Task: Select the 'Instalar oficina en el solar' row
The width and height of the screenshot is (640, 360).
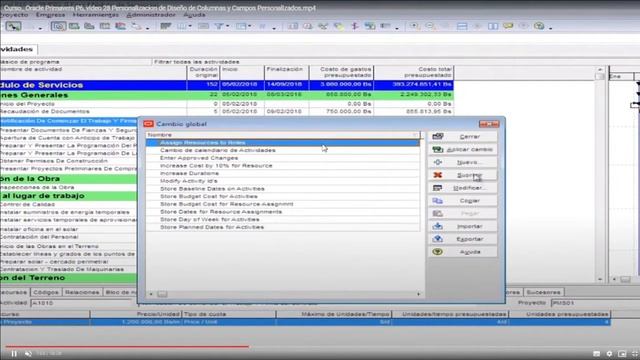Action: pos(68,229)
